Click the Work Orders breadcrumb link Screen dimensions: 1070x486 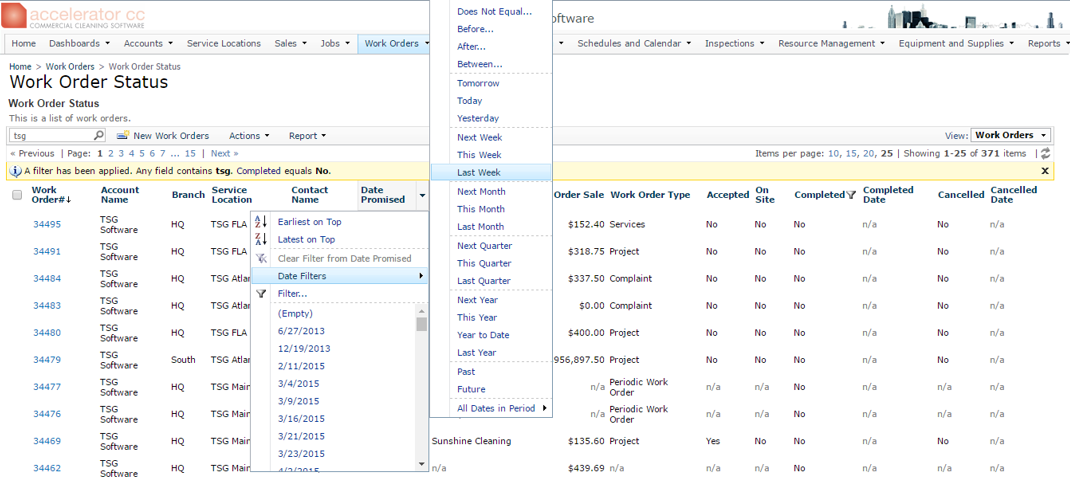pos(70,67)
